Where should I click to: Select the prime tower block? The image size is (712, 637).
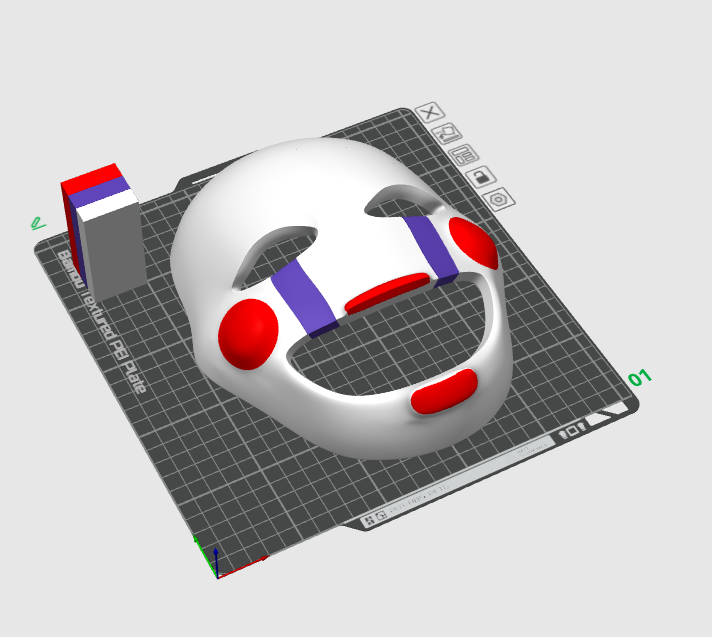point(104,232)
